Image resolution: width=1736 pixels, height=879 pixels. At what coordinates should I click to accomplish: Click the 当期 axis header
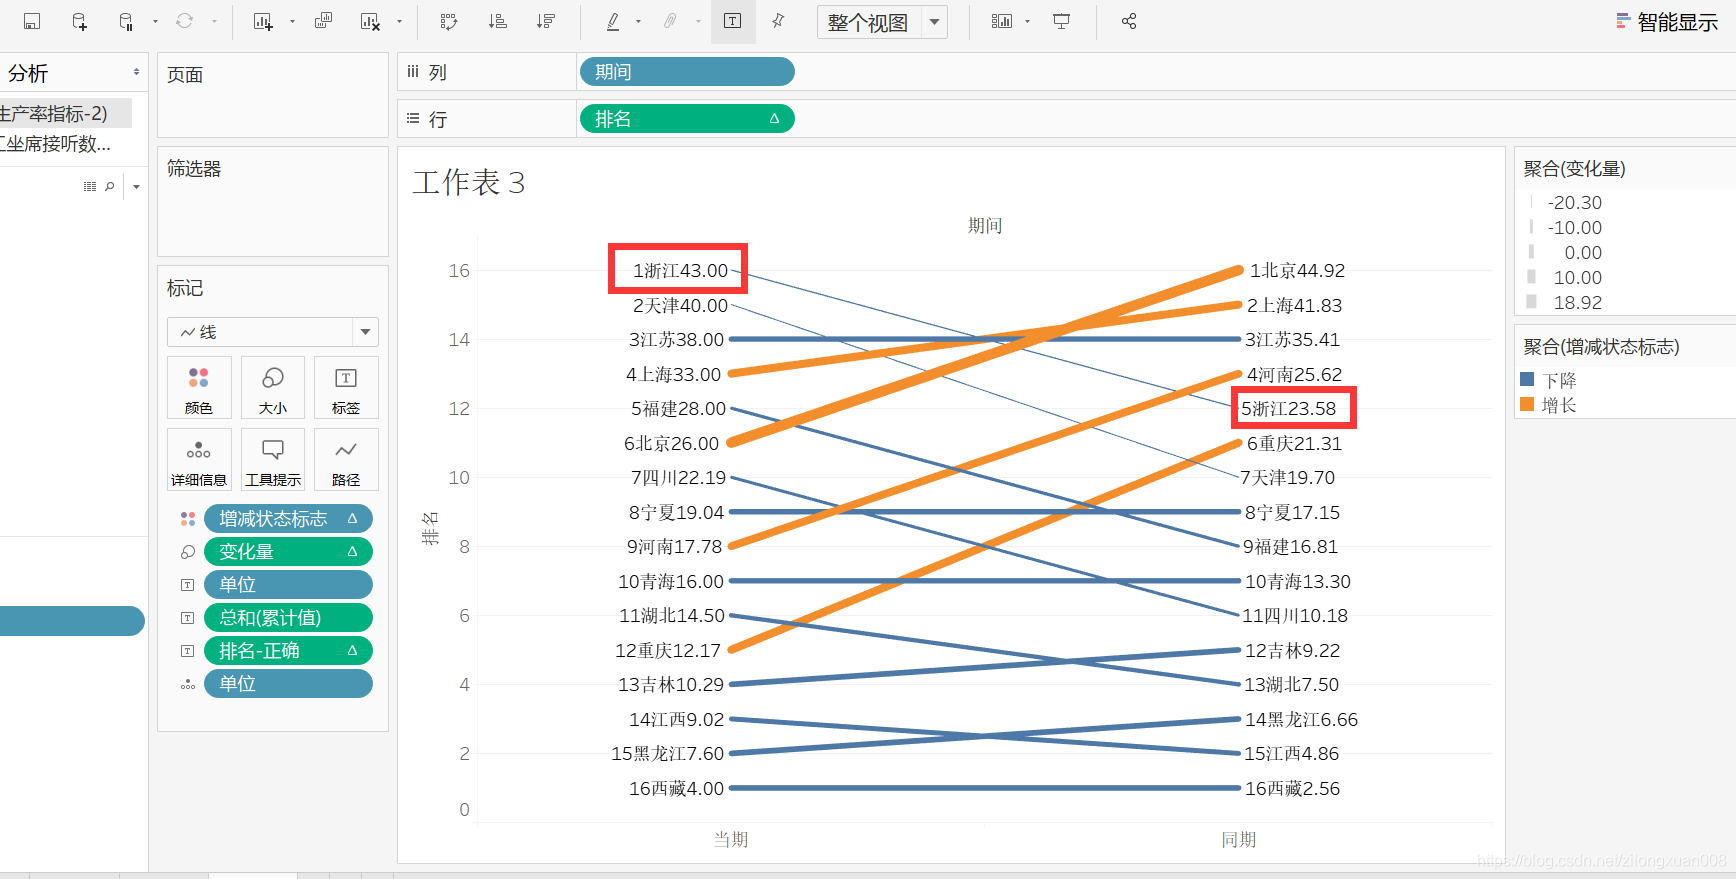(x=731, y=840)
